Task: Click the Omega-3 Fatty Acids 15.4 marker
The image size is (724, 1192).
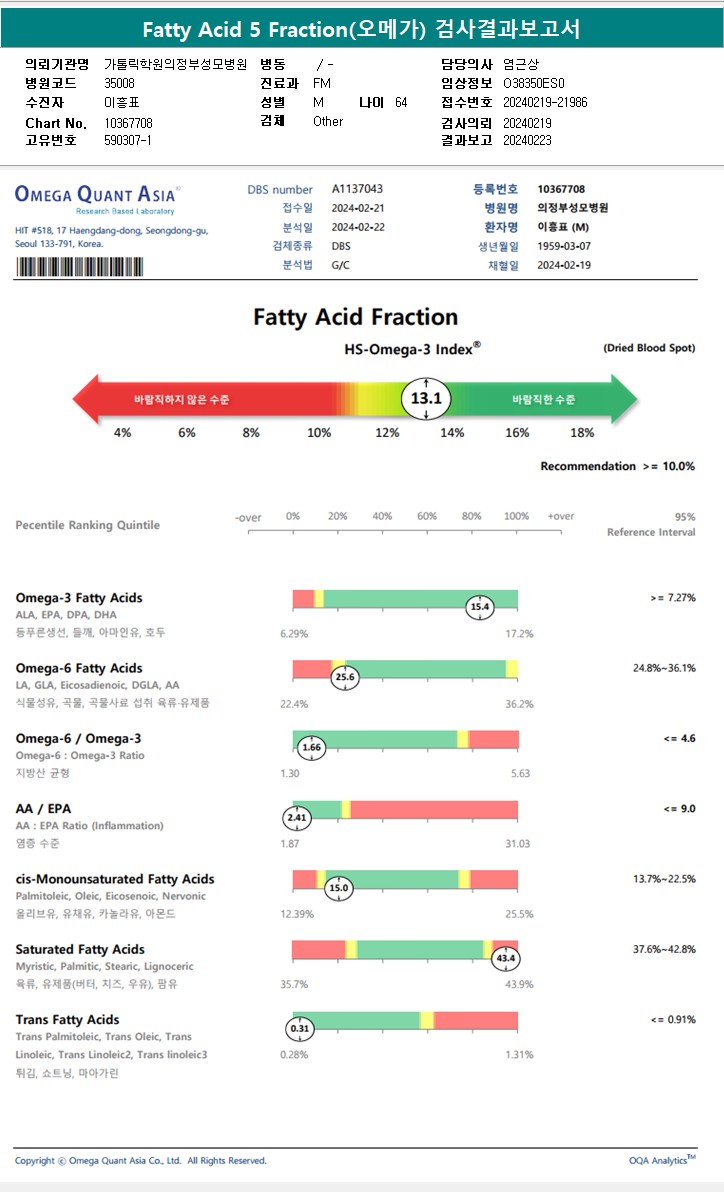Action: [480, 607]
